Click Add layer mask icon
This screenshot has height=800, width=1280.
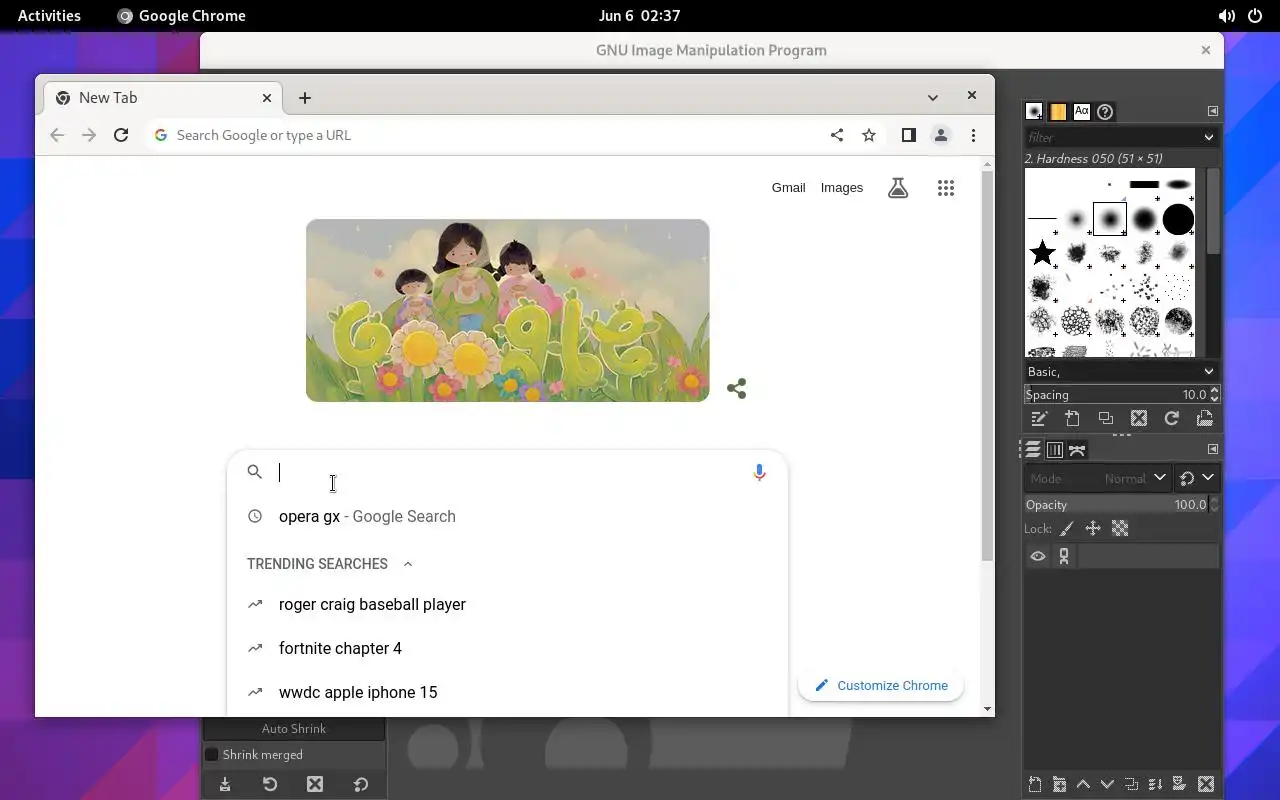pos(1179,785)
